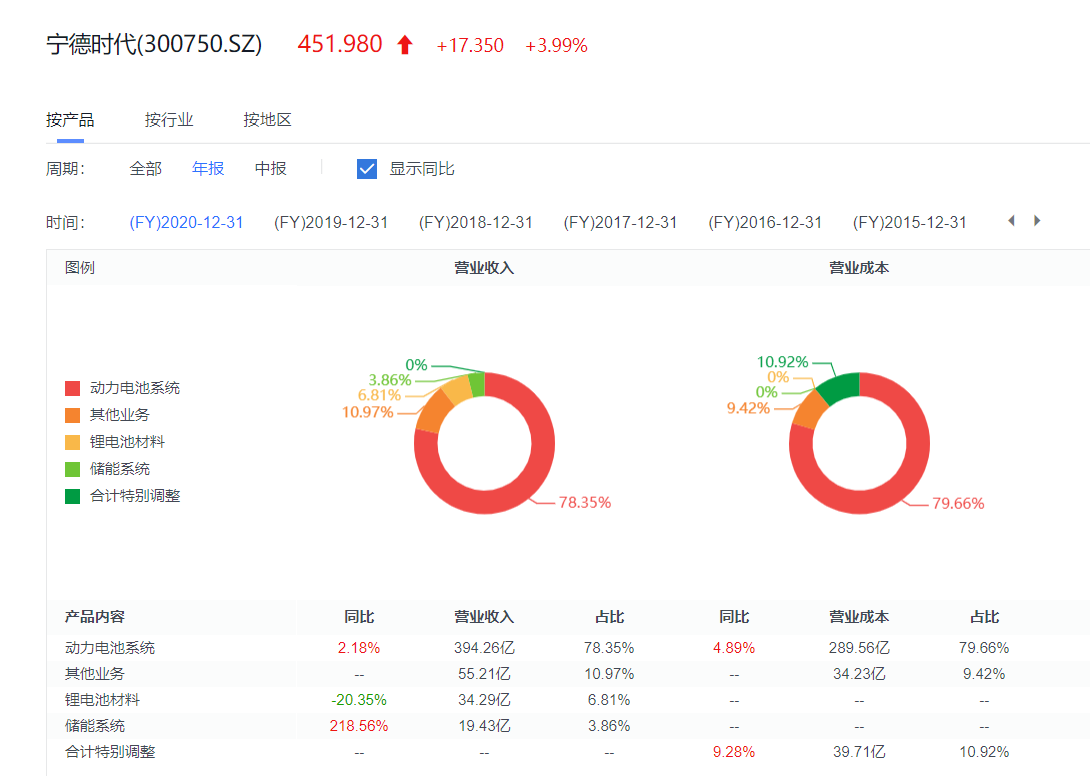
Task: Click the -20.35% year-over-year cell
Action: click(x=359, y=700)
